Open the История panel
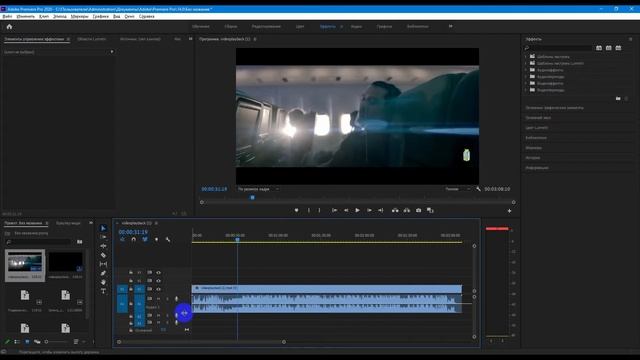640x360 pixels. (x=533, y=158)
